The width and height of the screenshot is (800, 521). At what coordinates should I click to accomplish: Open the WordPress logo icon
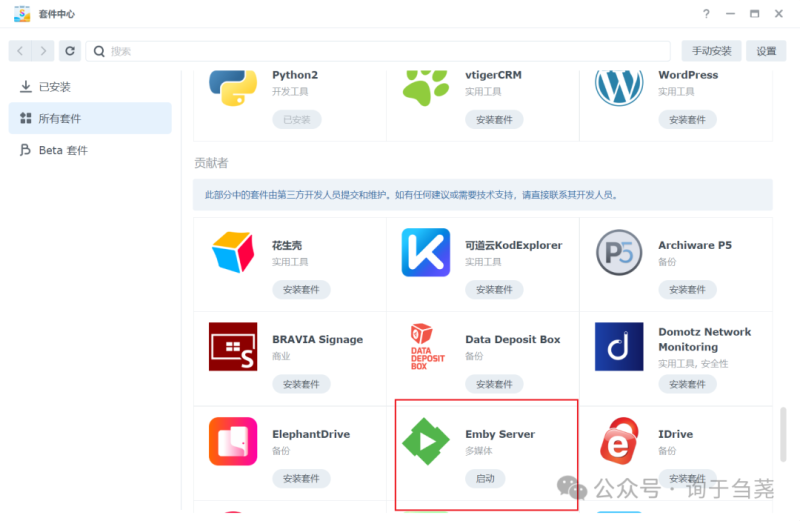pos(619,88)
